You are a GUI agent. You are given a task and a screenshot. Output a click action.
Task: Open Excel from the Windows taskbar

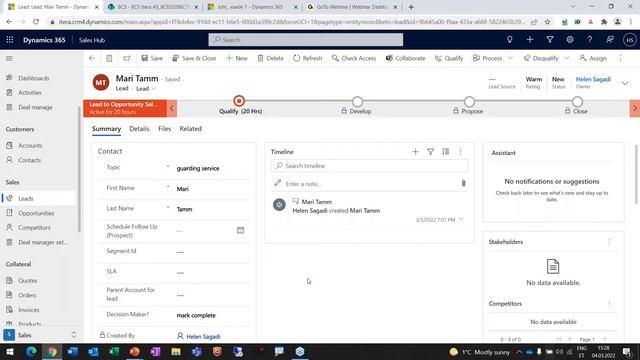114,351
